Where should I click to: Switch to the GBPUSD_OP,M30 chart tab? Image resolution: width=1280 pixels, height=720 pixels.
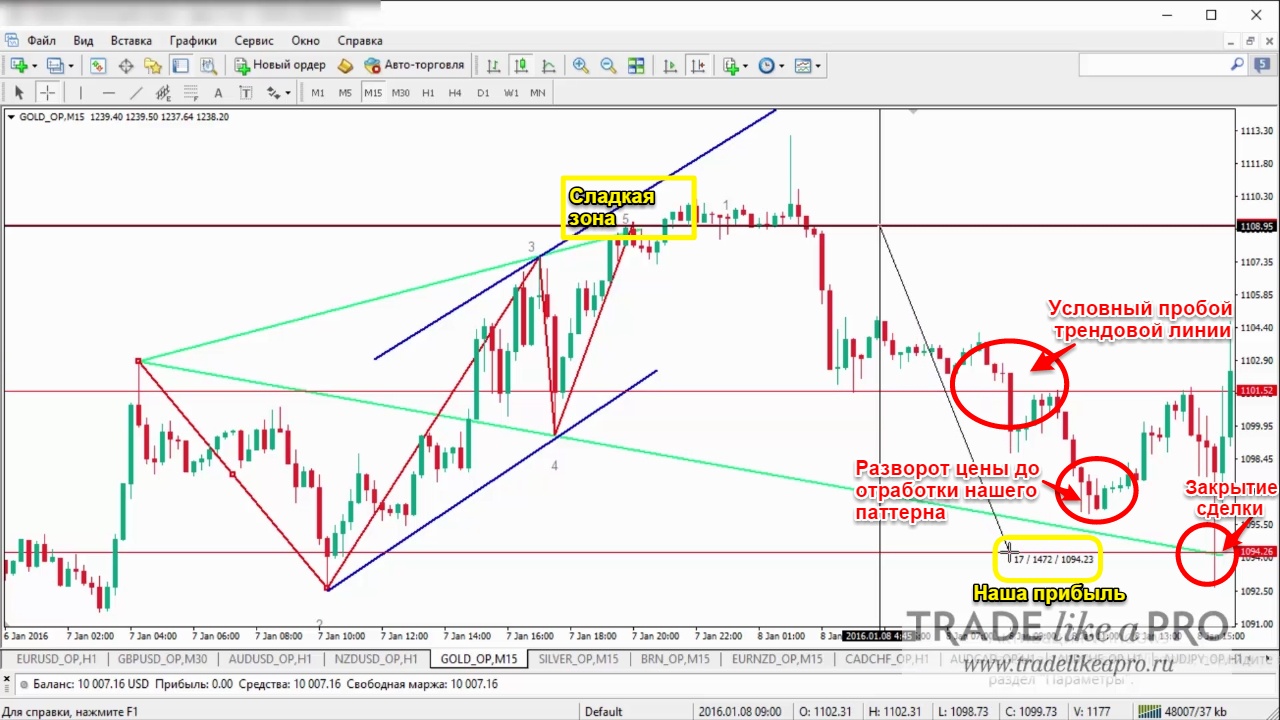click(x=161, y=659)
